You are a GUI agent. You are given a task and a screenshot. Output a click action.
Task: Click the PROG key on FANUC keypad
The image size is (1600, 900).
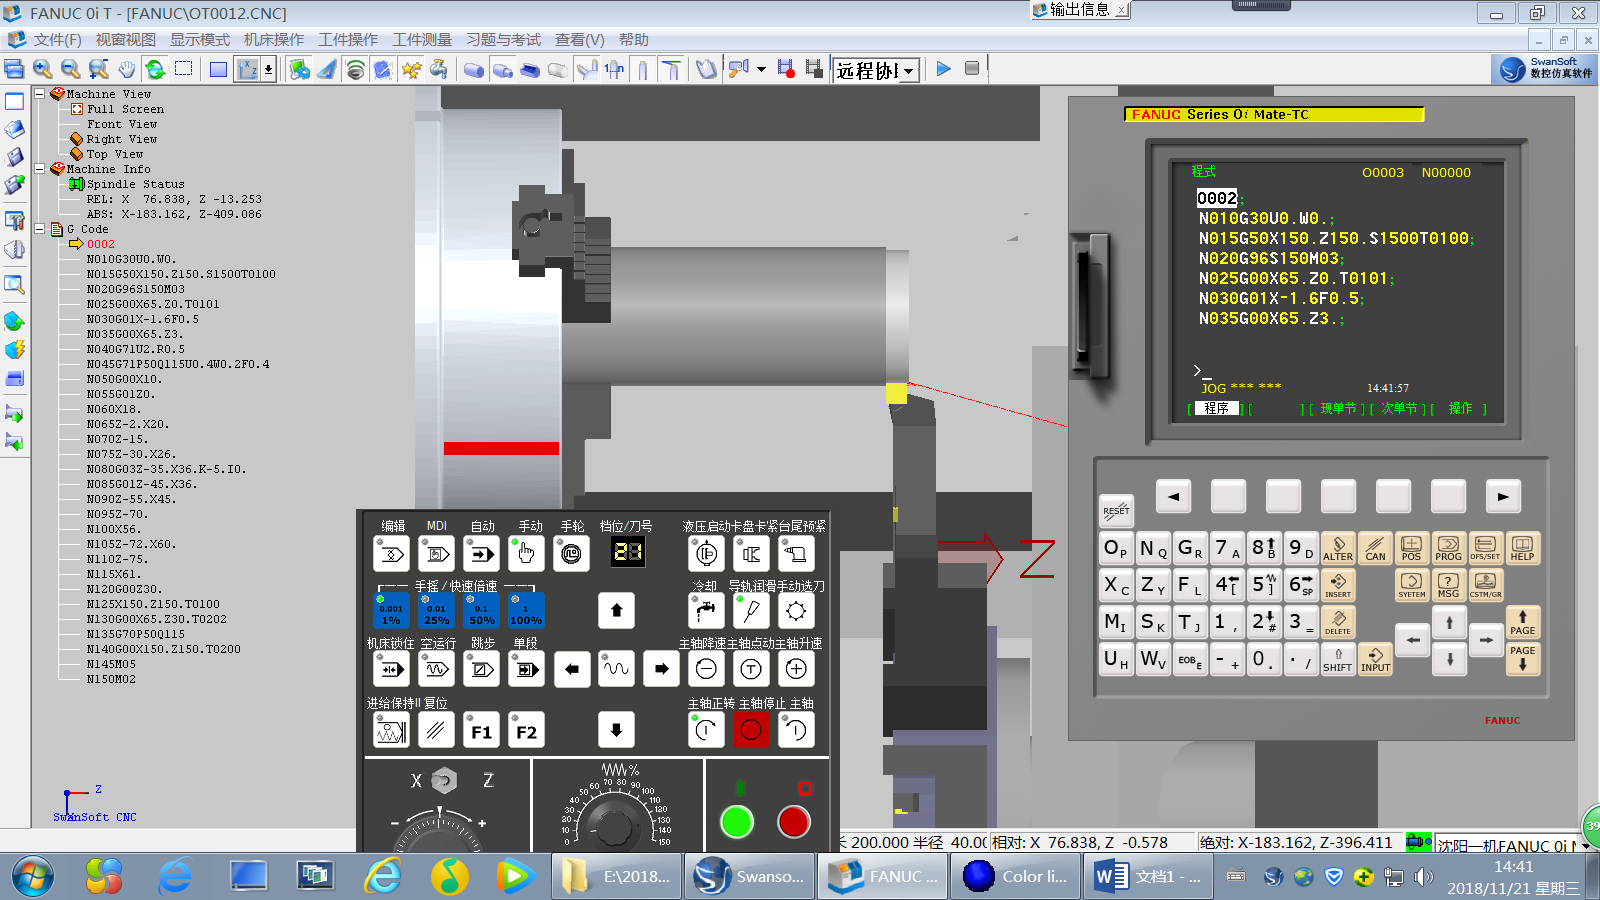click(1448, 548)
